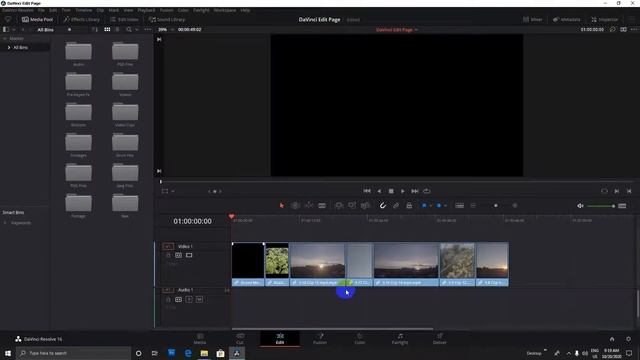The image size is (640, 360).
Task: Switch to the Deliver page tab
Action: pyautogui.click(x=440, y=338)
